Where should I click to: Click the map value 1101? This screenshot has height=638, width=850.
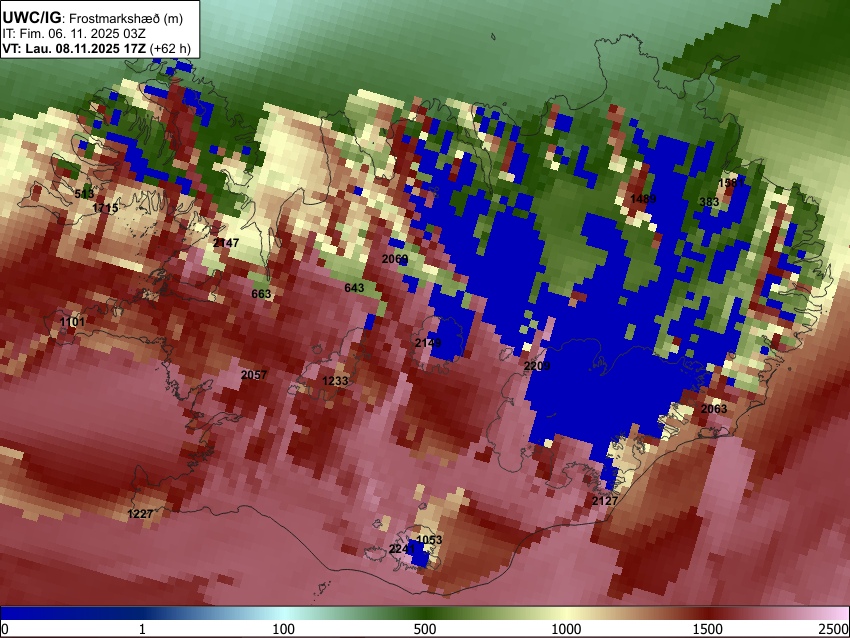(x=72, y=322)
